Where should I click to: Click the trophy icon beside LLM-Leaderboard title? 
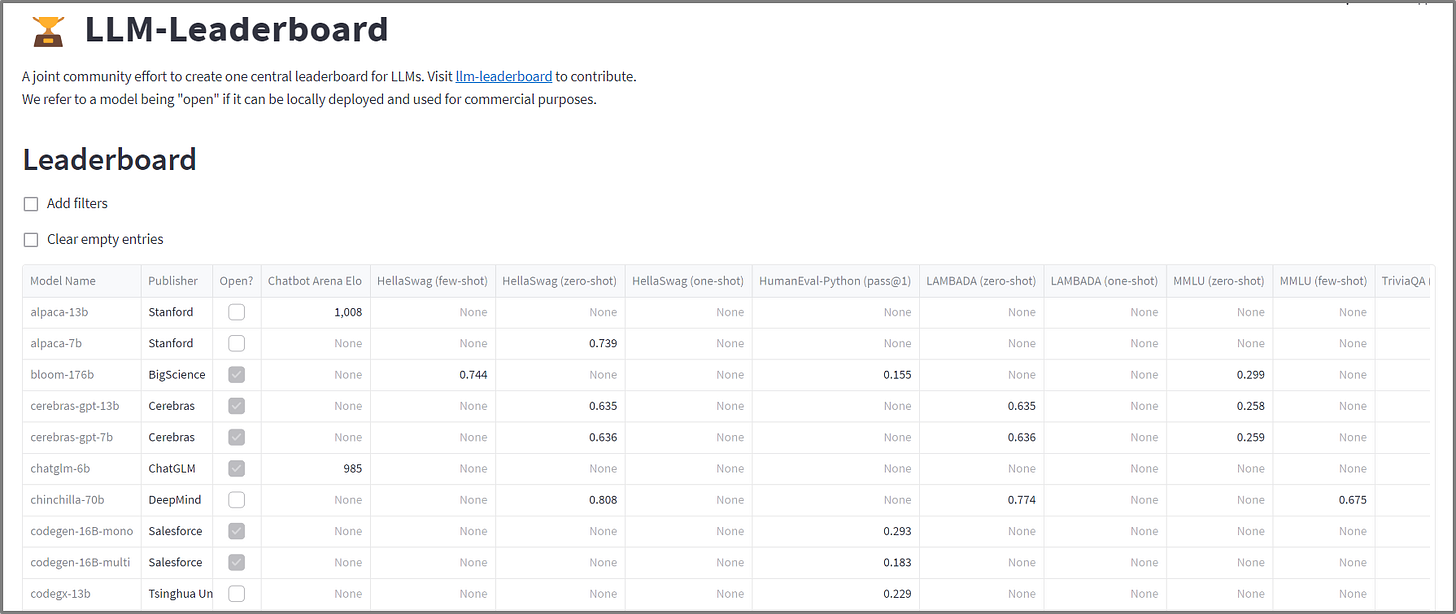pos(47,31)
